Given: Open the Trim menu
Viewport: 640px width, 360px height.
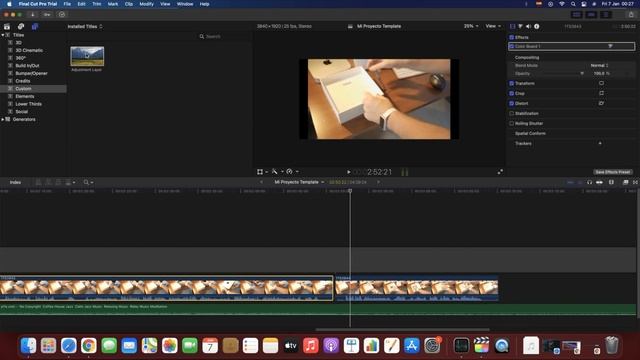Looking at the screenshot, I should (x=97, y=4).
